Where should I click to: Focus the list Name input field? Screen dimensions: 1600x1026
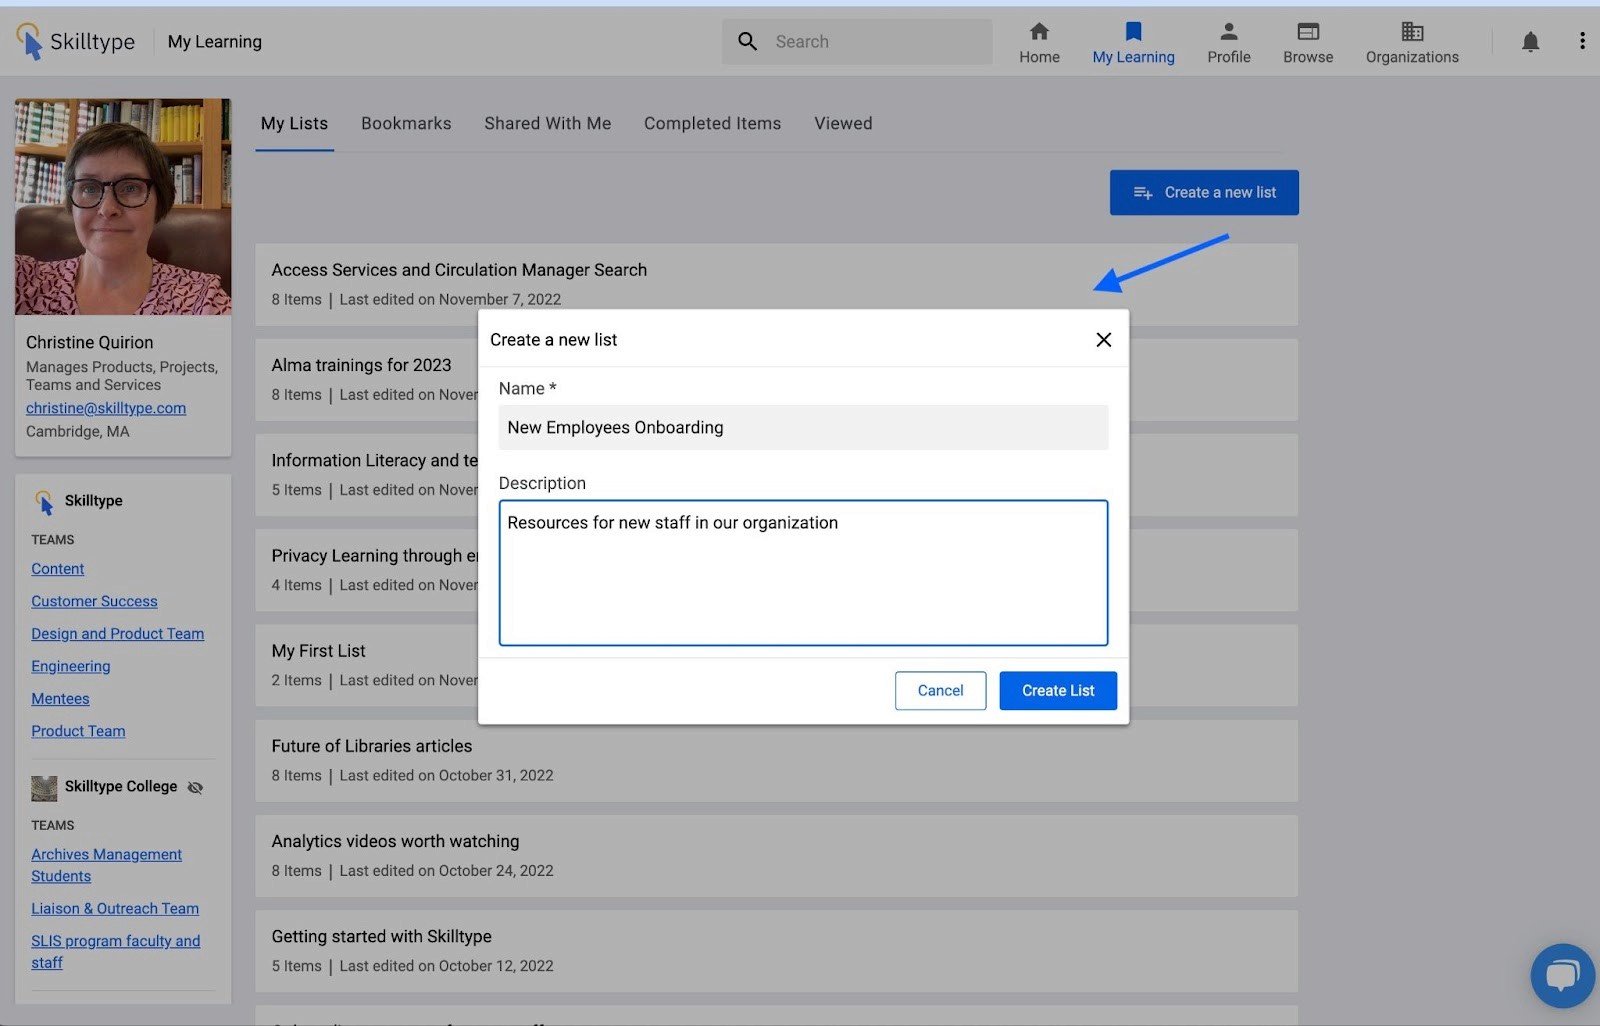click(x=803, y=427)
